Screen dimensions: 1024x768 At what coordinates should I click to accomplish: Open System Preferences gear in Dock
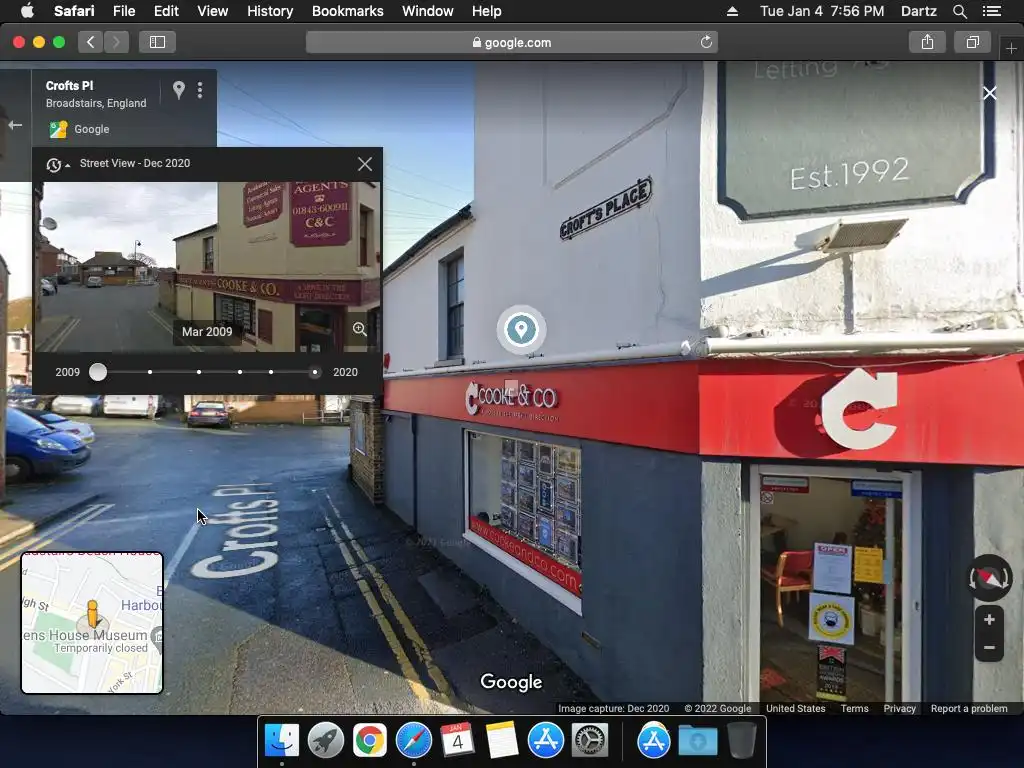589,741
